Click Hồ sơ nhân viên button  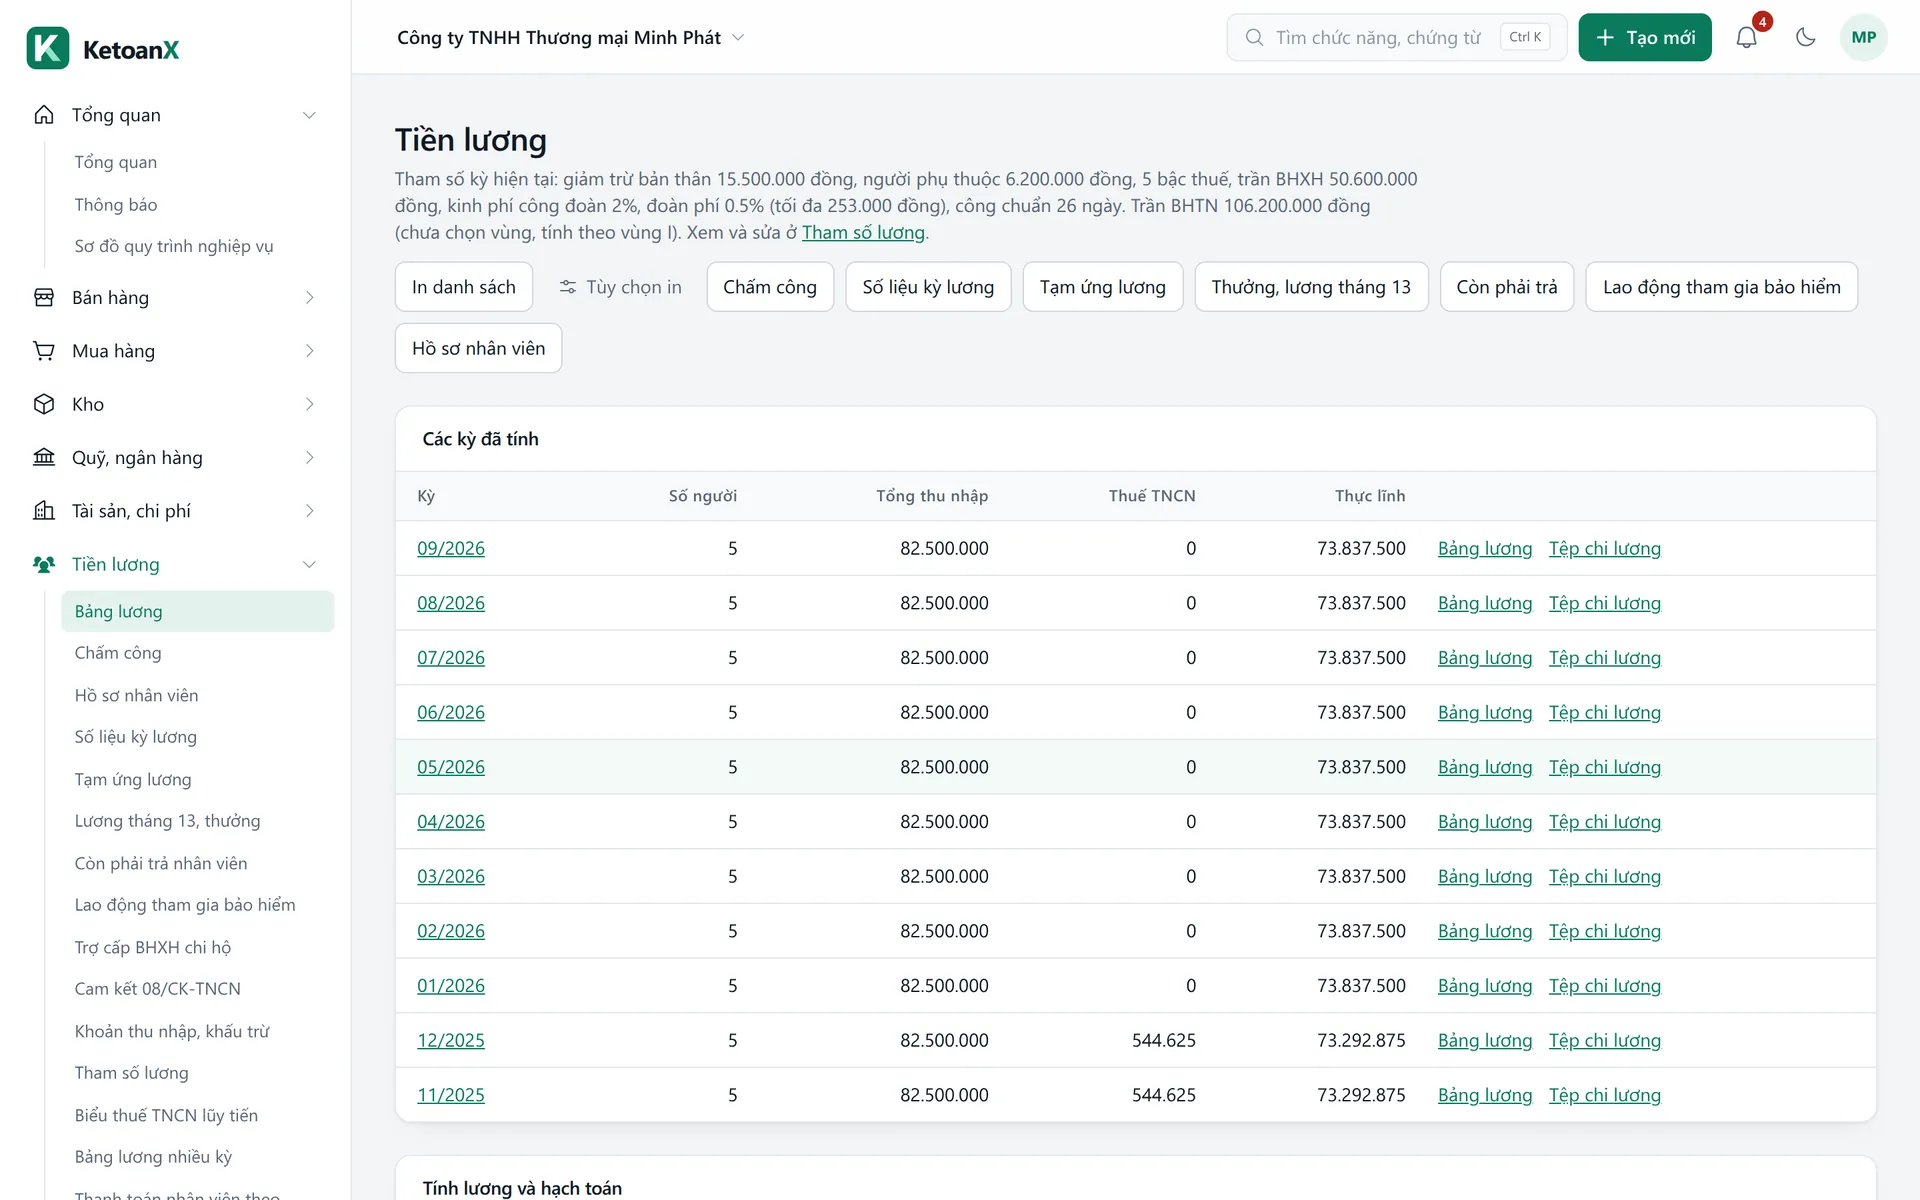[x=478, y=348]
